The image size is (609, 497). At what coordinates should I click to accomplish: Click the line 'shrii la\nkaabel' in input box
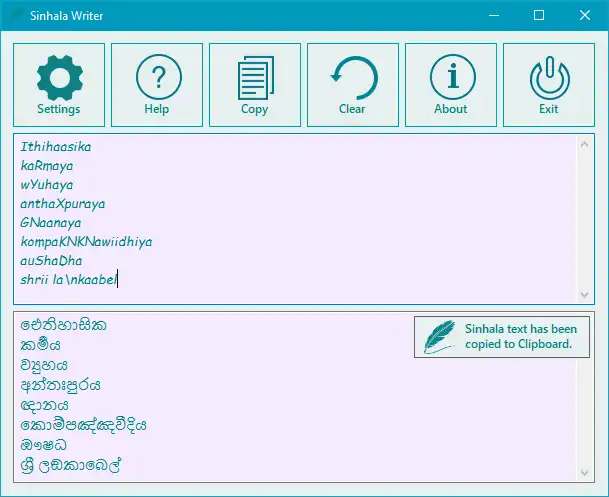point(69,280)
